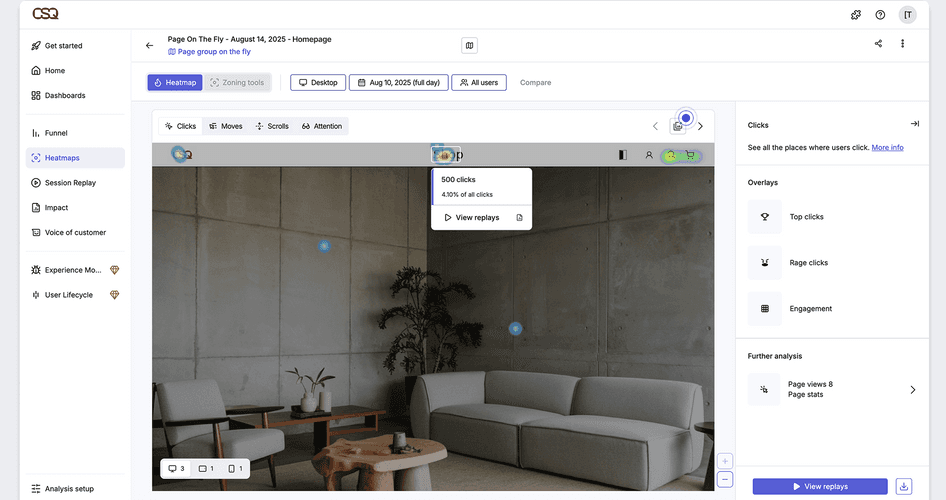This screenshot has height=500, width=946.
Task: Open the help question mark icon
Action: tap(880, 15)
